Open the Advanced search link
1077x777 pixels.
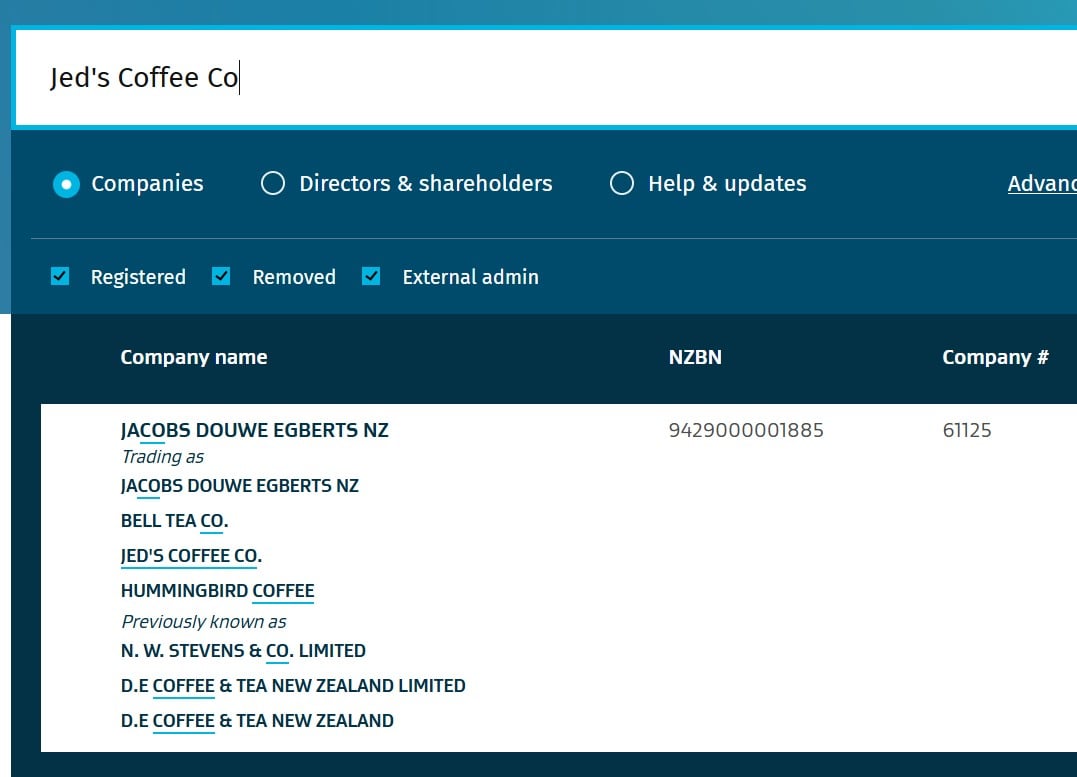click(1042, 183)
